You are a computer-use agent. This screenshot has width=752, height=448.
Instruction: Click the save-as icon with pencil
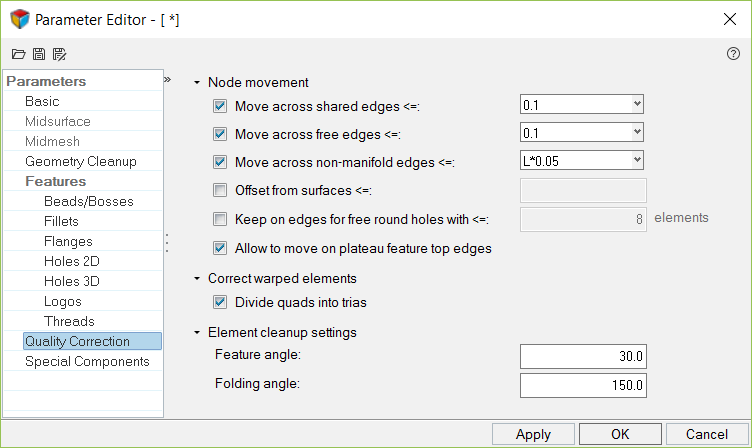tap(59, 54)
